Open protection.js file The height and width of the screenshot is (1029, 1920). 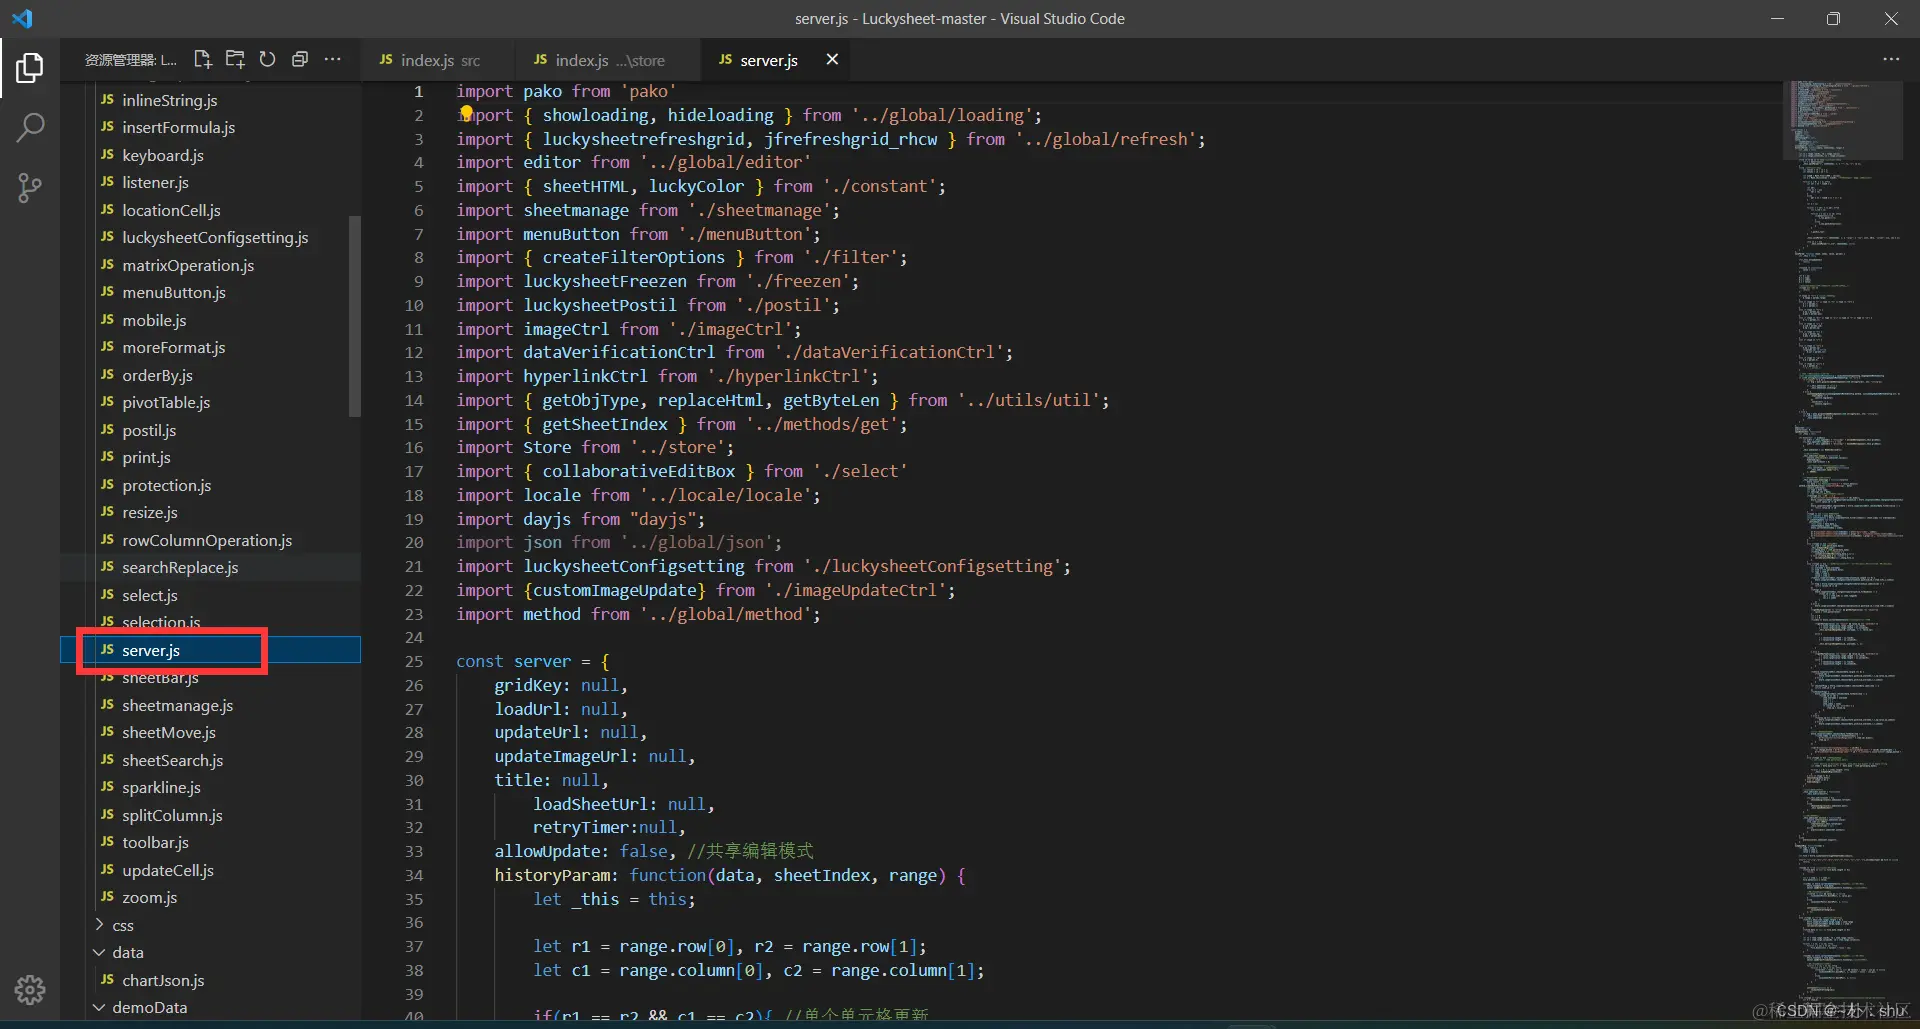coord(166,485)
